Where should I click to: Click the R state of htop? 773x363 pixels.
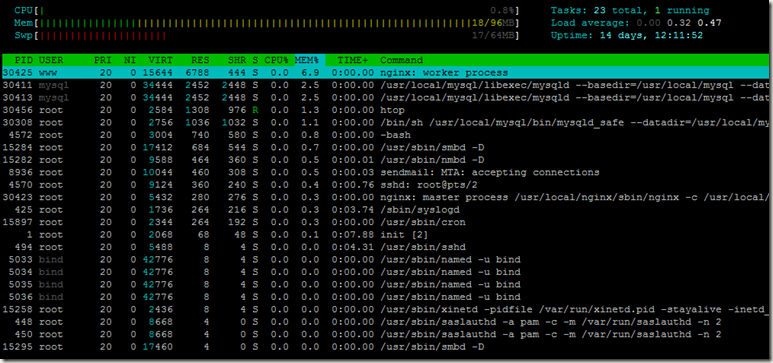coord(255,110)
